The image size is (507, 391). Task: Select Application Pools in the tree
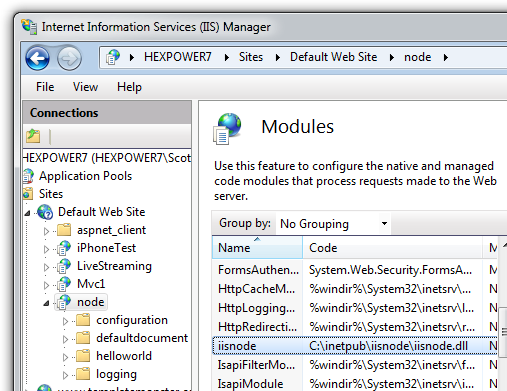85,176
